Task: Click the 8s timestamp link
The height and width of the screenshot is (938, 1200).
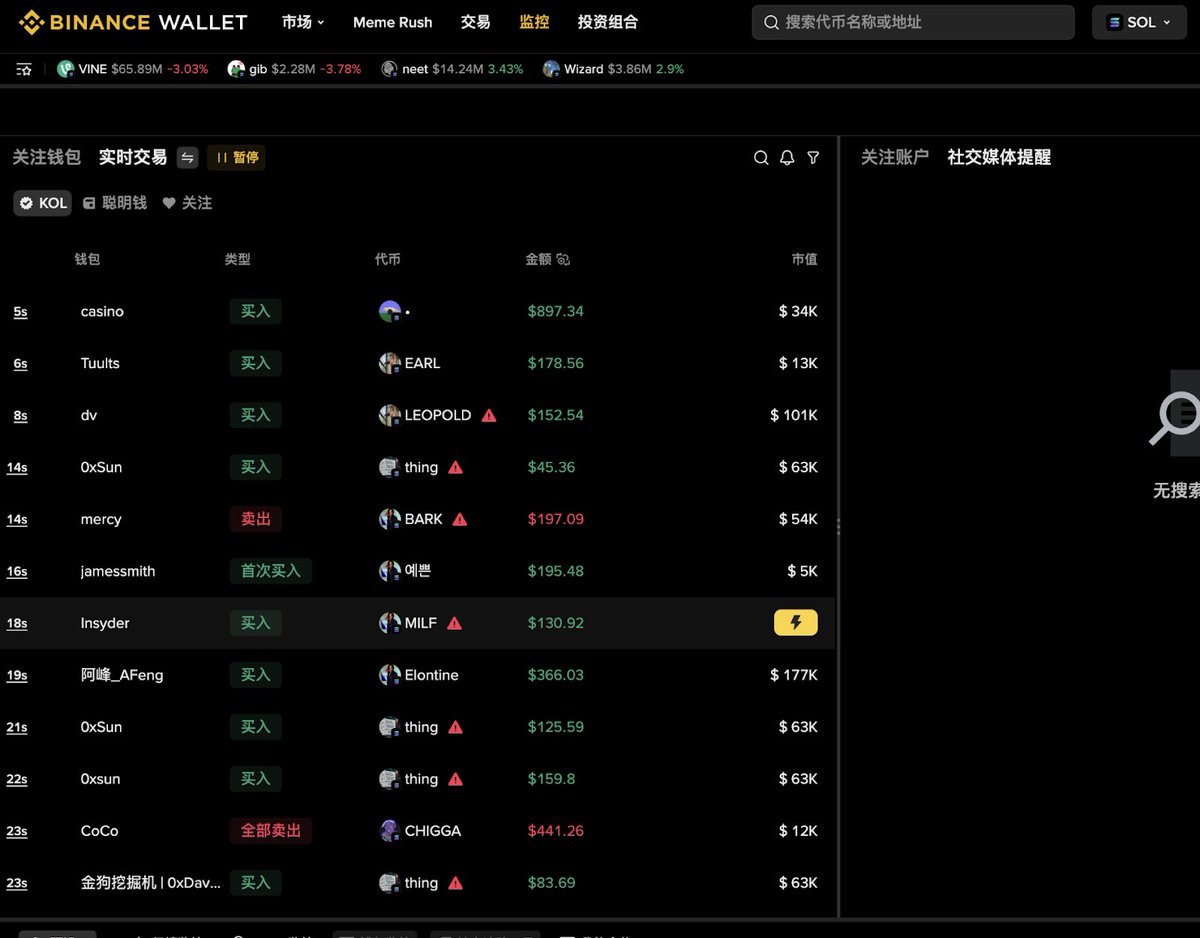Action: (20, 416)
